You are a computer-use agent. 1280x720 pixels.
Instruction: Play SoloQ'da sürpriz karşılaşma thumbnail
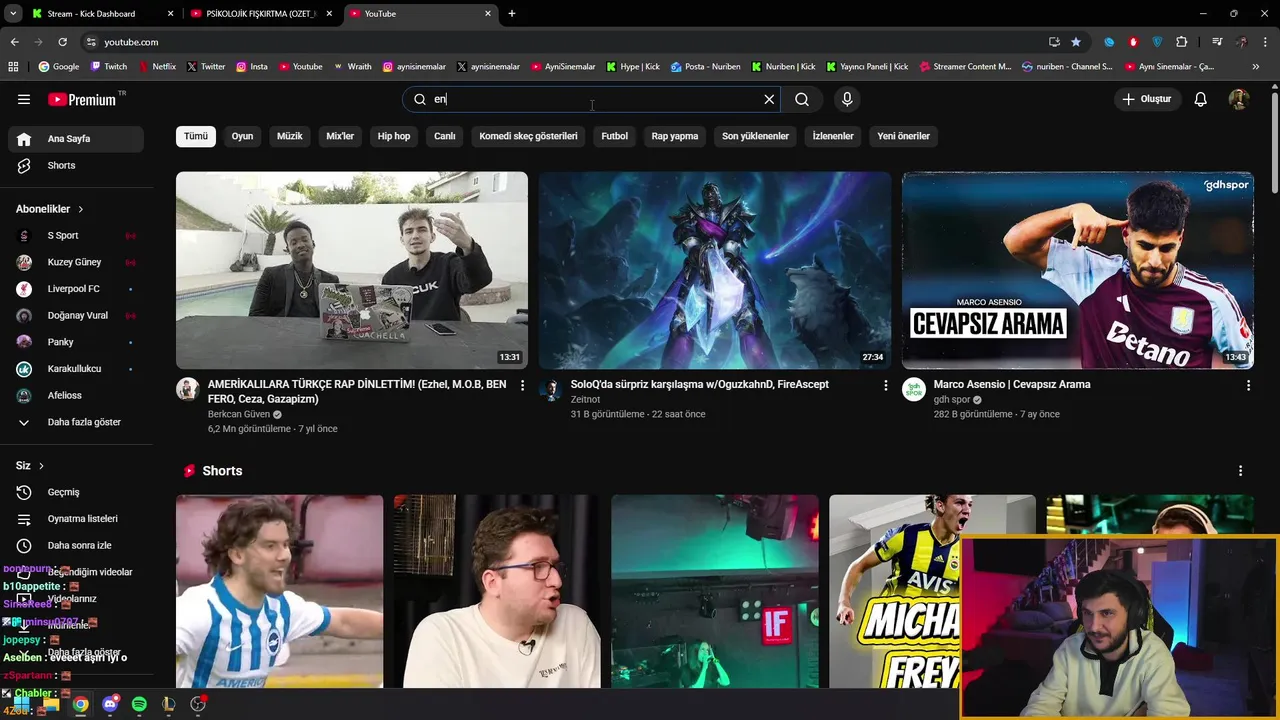click(x=715, y=270)
